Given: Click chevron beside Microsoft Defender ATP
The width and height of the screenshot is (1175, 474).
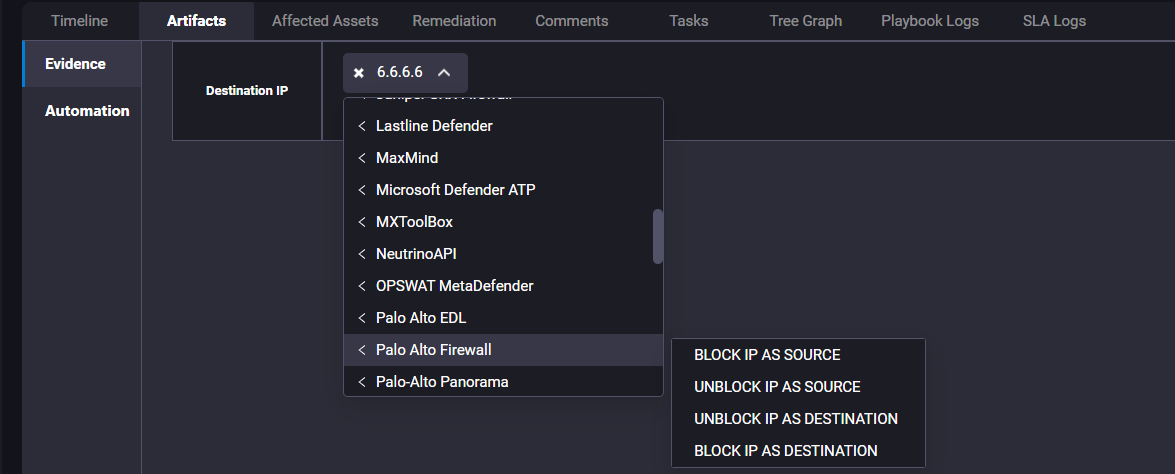Looking at the screenshot, I should (362, 190).
